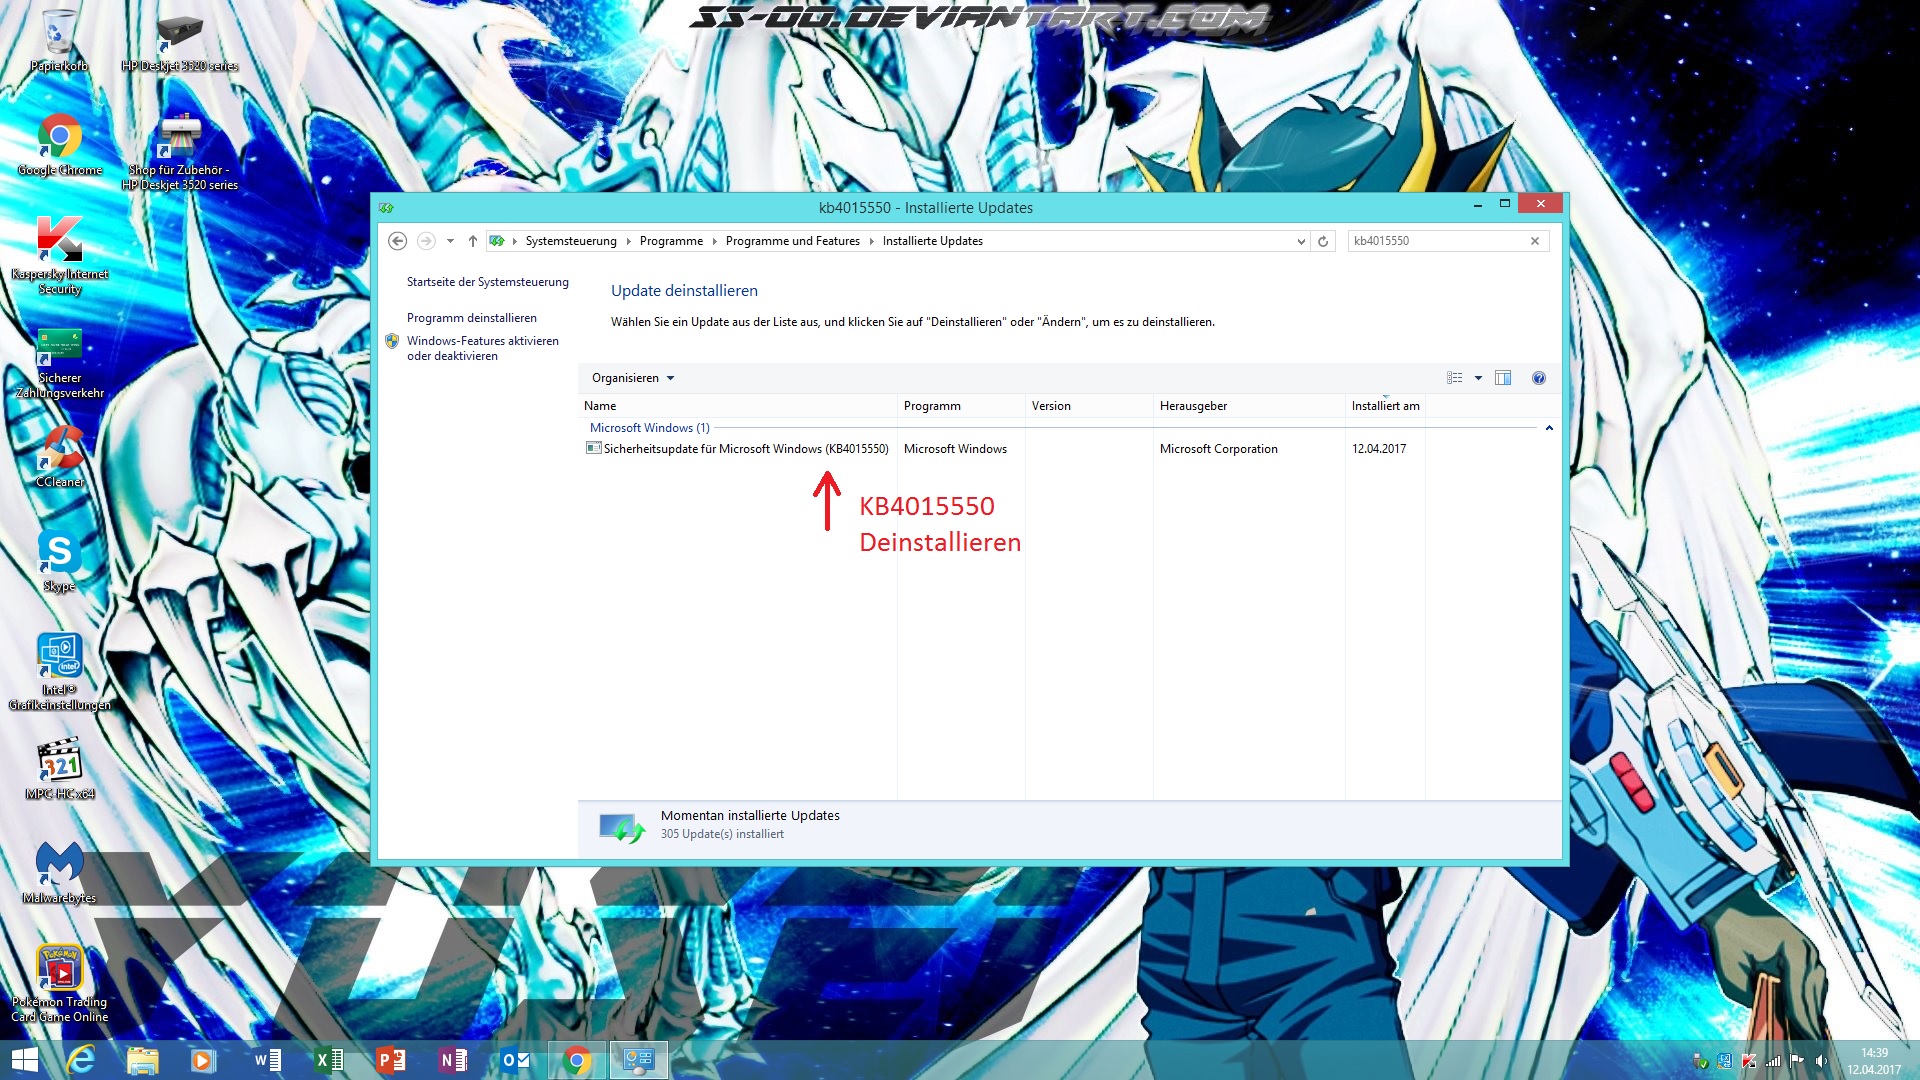The image size is (1920, 1080).
Task: Toggle the preview pane icon
Action: [1503, 378]
